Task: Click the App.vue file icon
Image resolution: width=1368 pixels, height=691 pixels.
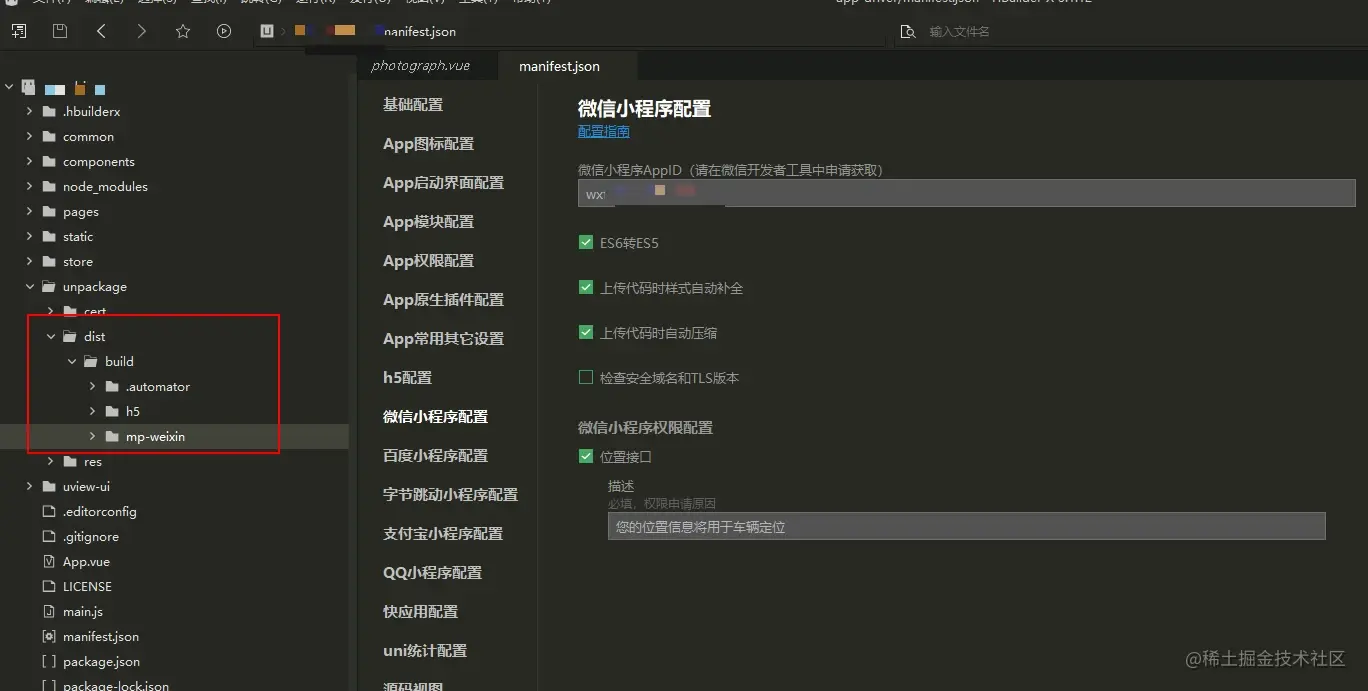Action: [x=49, y=561]
